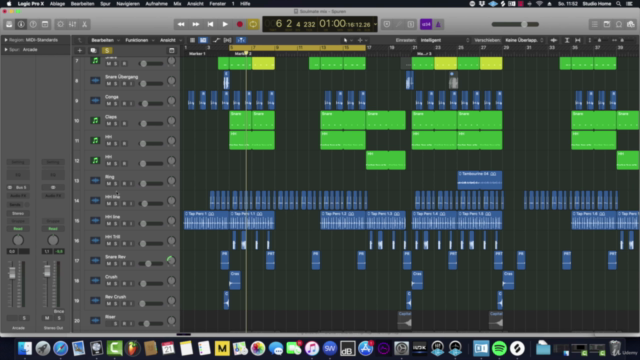Go to beginning of project button

click(210, 24)
